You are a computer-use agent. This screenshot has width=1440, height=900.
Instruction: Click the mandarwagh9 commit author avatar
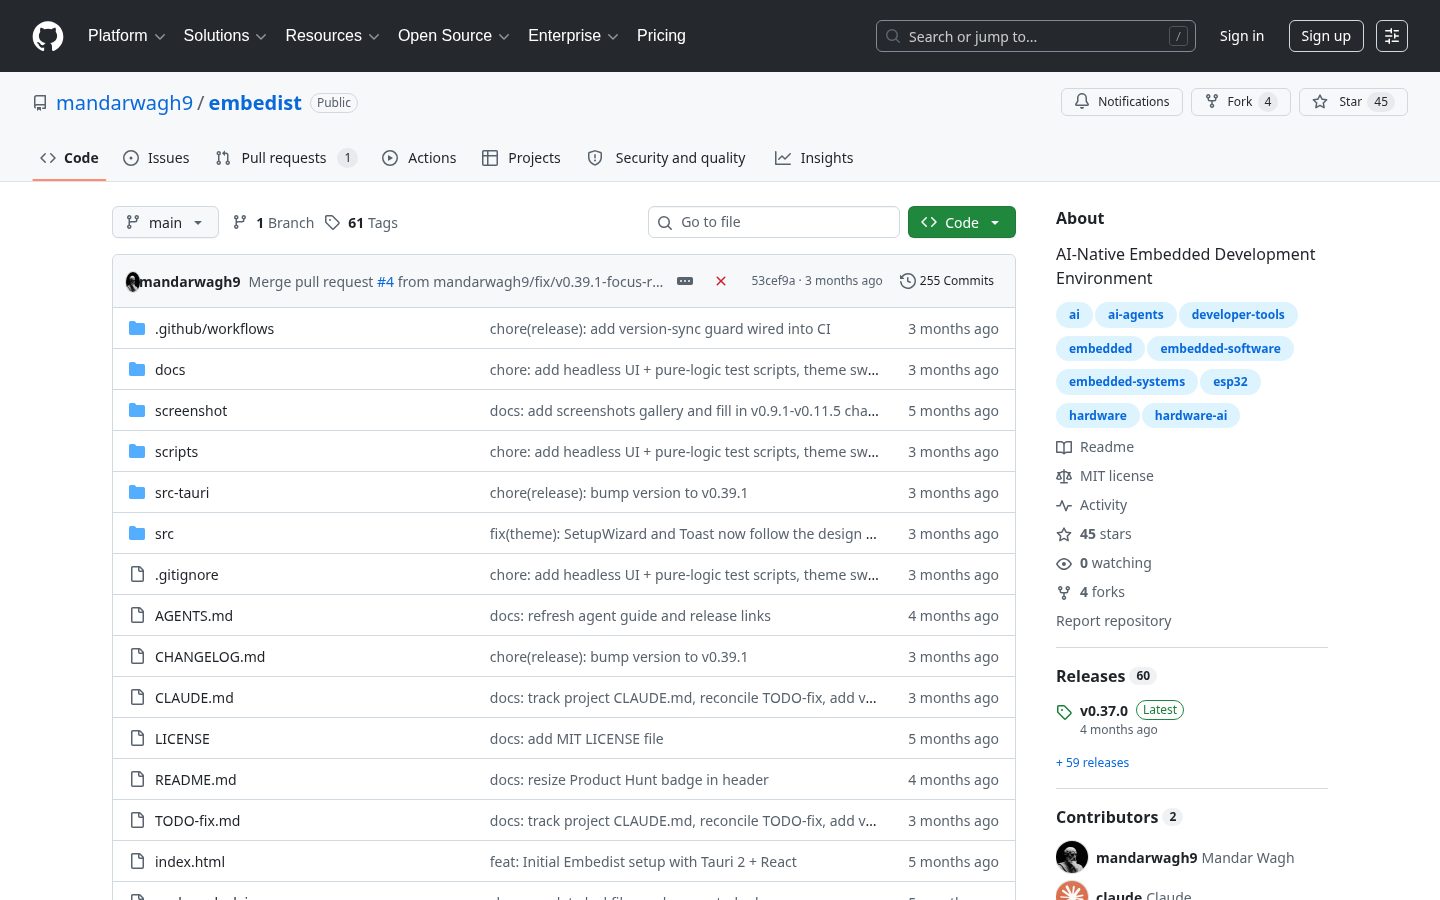[x=133, y=281]
